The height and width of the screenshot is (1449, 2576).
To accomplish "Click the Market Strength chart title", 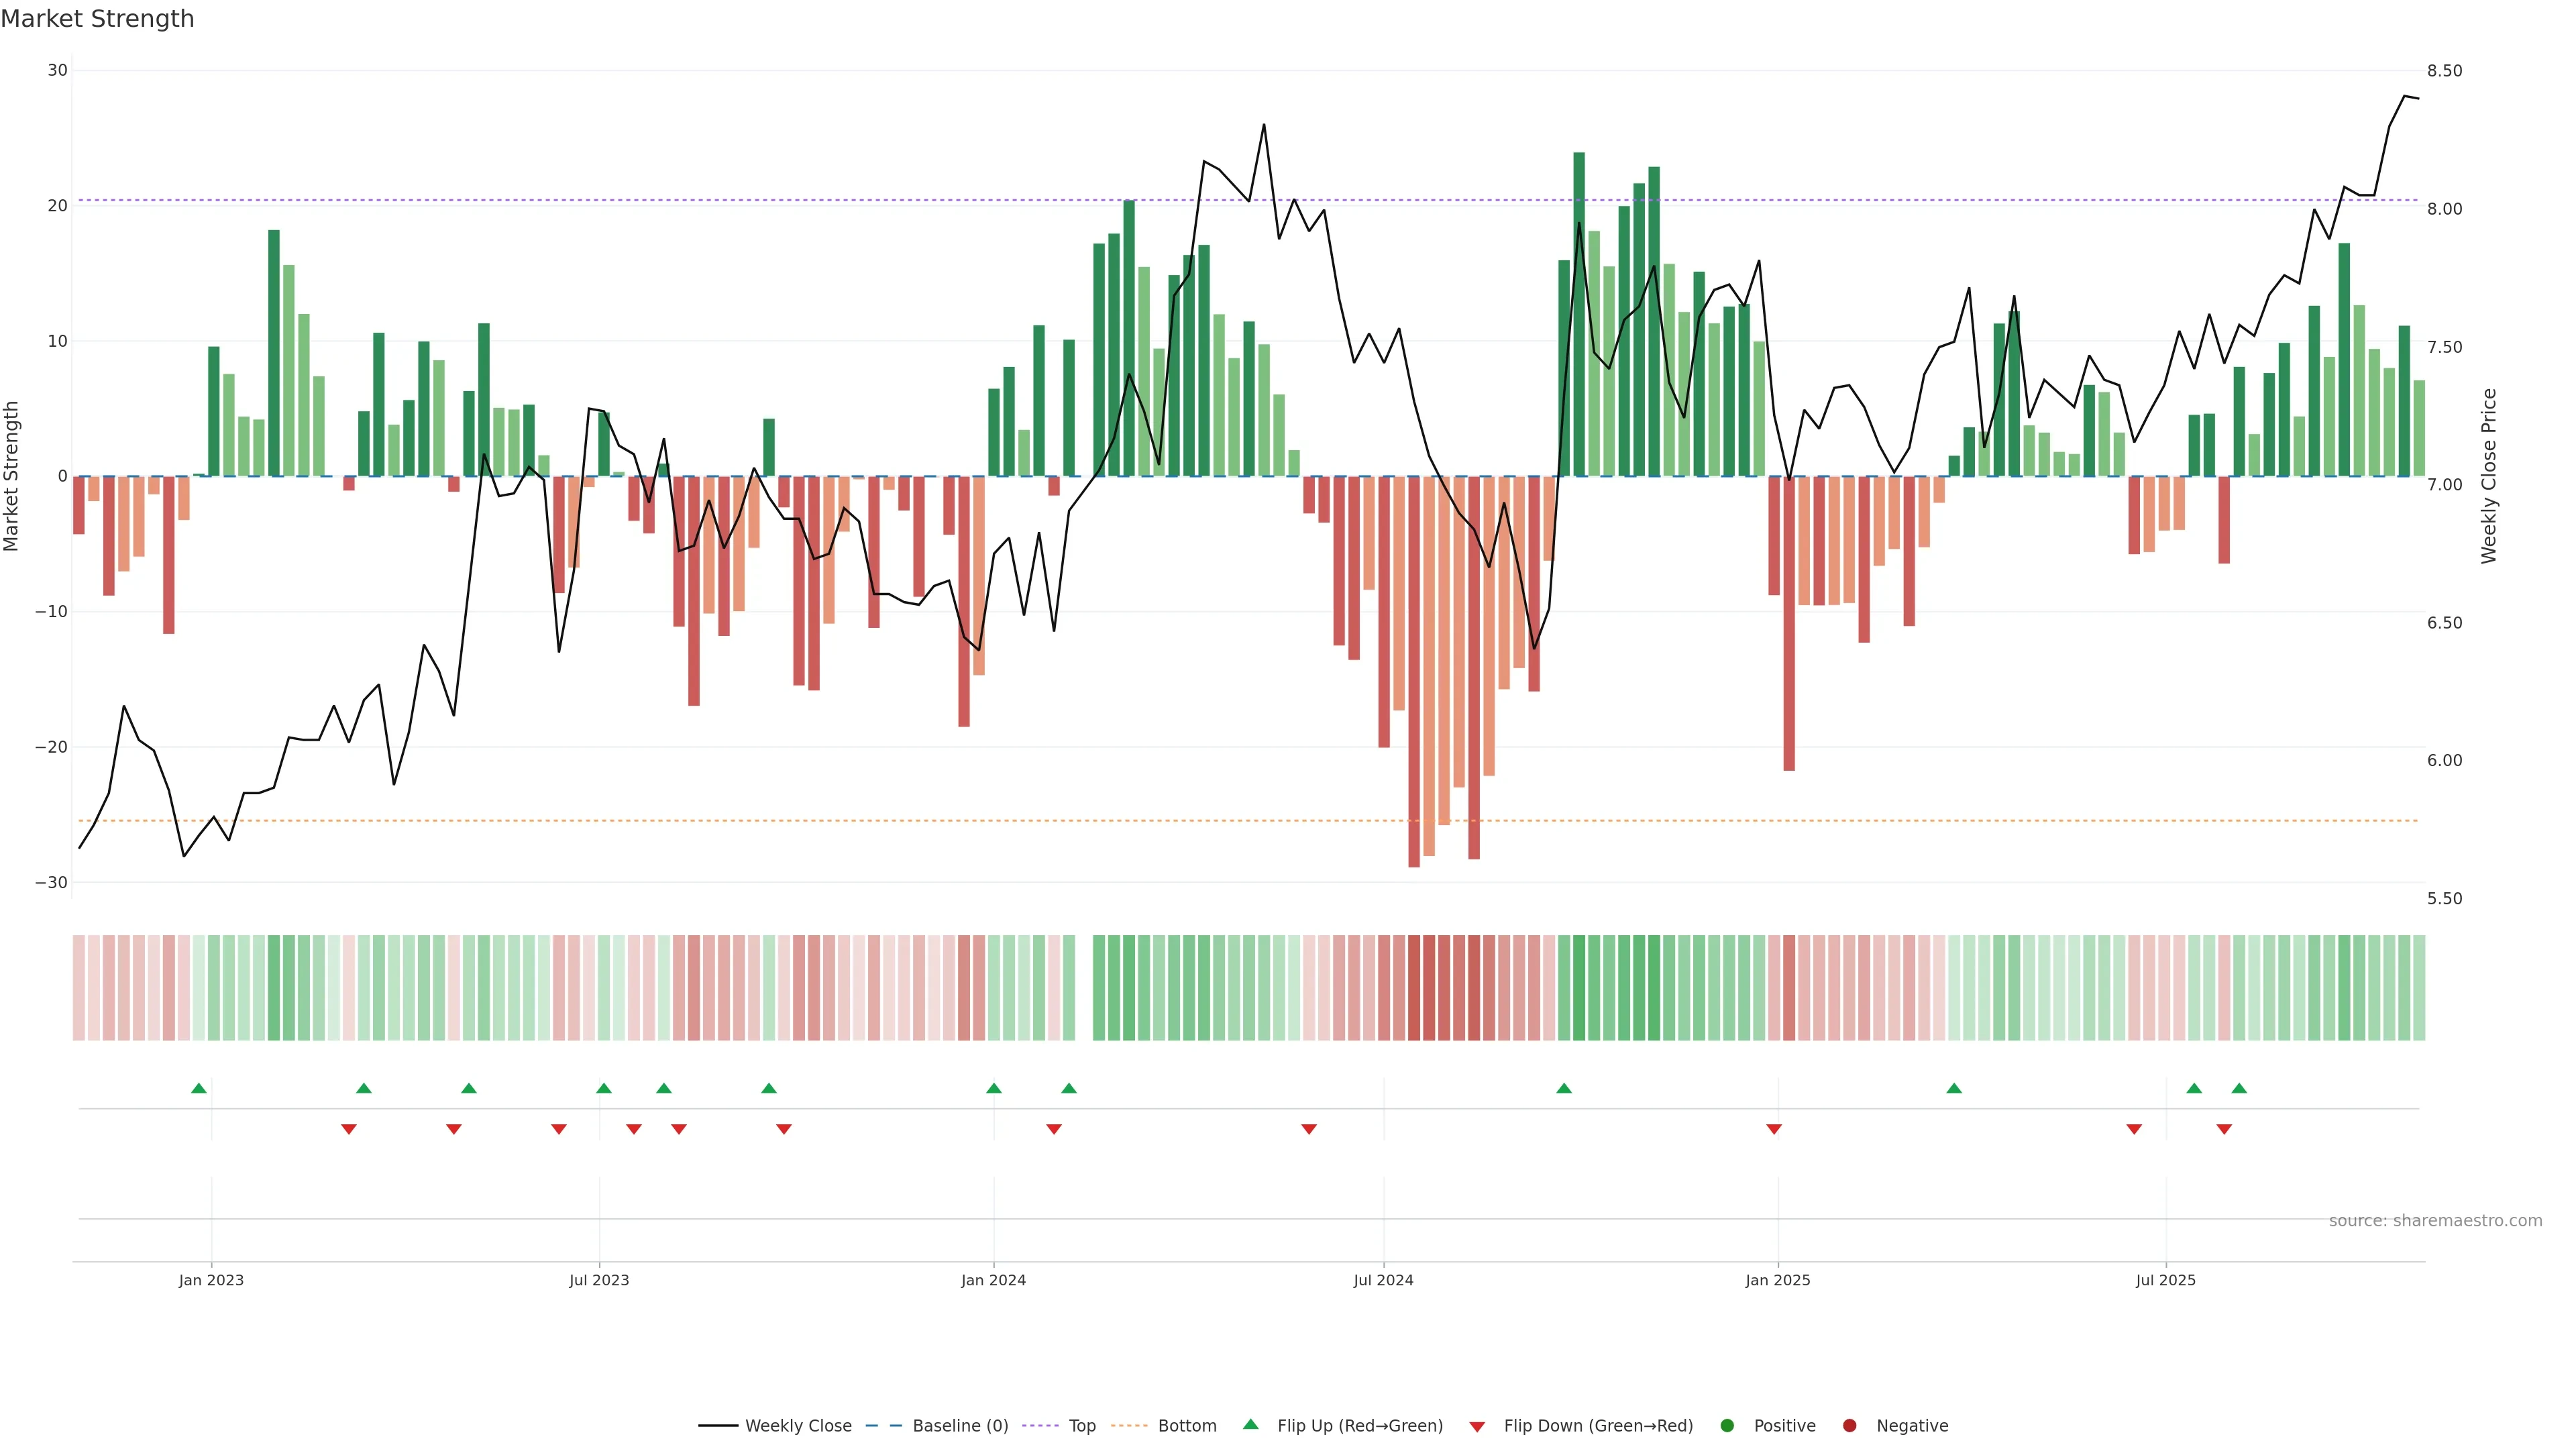I will [97, 19].
